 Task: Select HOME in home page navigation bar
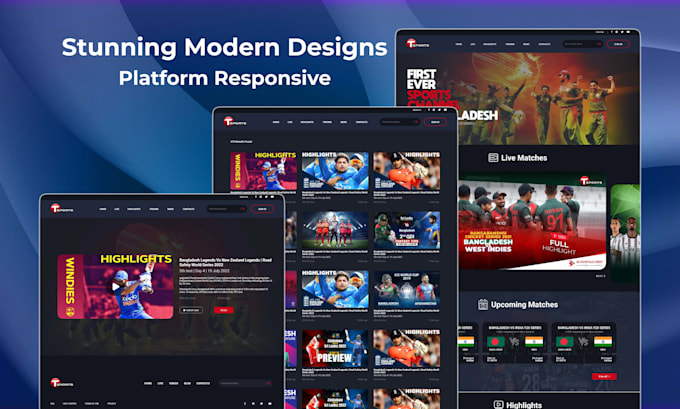(x=459, y=44)
